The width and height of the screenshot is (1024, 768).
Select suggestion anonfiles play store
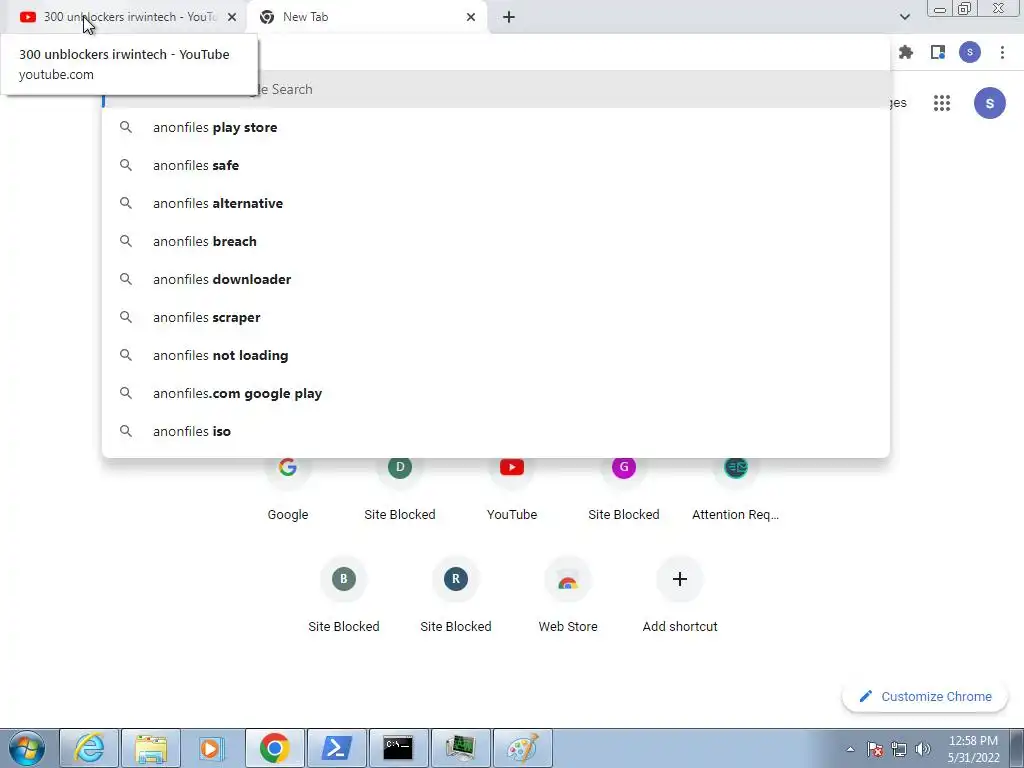[496, 127]
